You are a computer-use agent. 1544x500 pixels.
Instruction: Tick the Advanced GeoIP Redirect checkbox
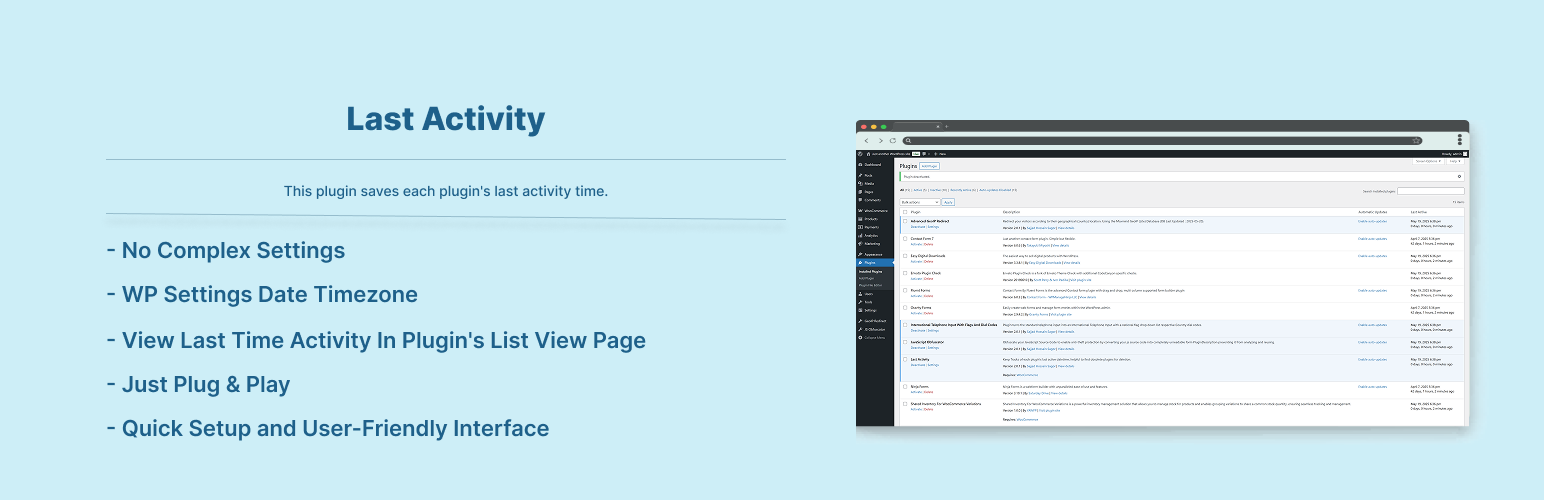click(x=905, y=221)
